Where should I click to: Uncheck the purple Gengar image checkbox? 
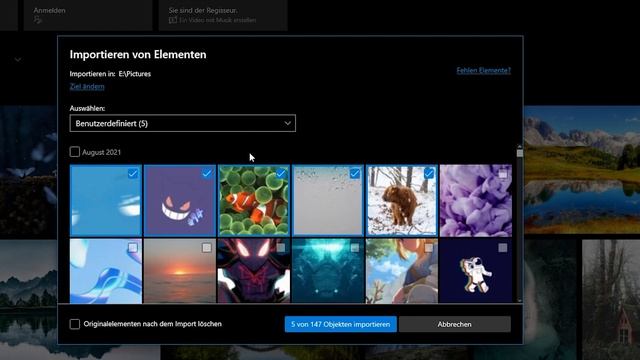[207, 173]
